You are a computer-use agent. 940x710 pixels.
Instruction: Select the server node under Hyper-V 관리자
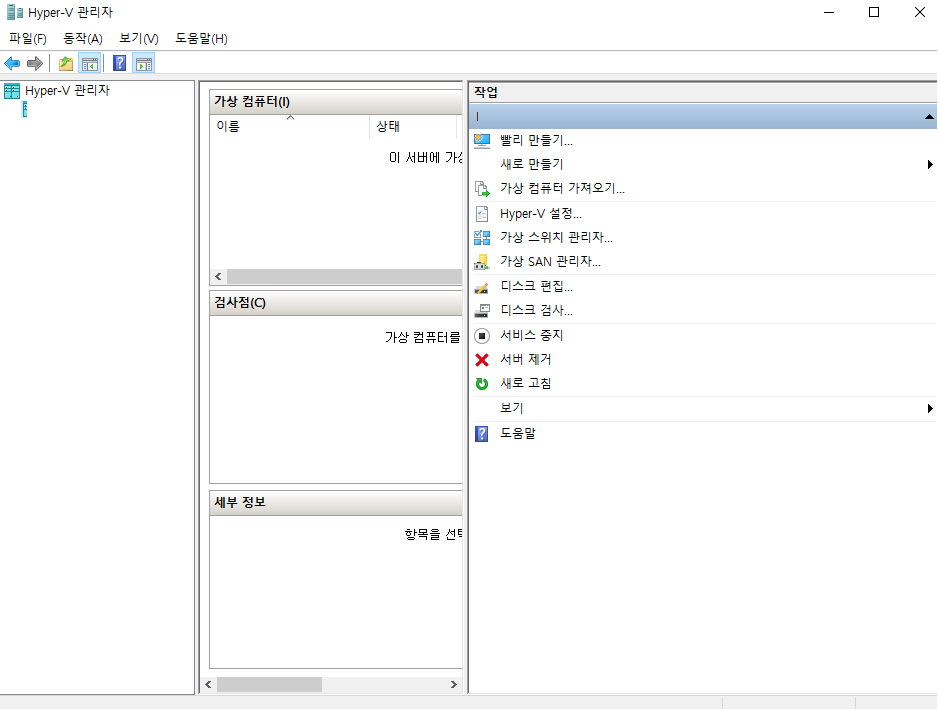coord(25,109)
